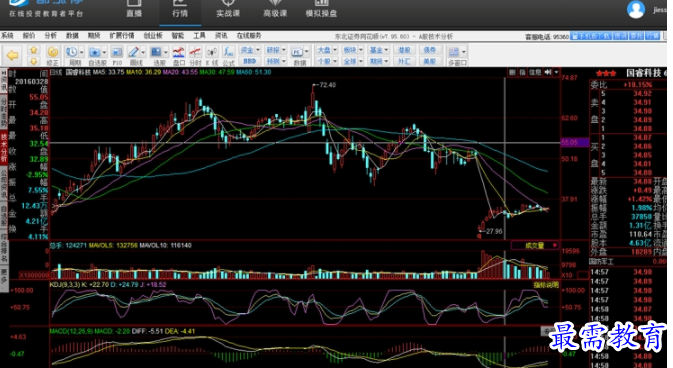
Task: Open the 分析 menu
Action: click(x=51, y=36)
